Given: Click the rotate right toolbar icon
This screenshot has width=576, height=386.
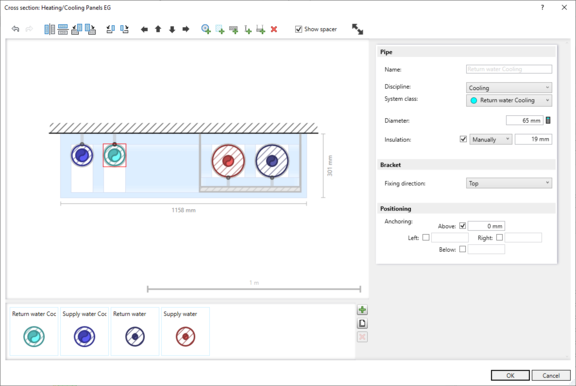Looking at the screenshot, I should pyautogui.click(x=125, y=29).
